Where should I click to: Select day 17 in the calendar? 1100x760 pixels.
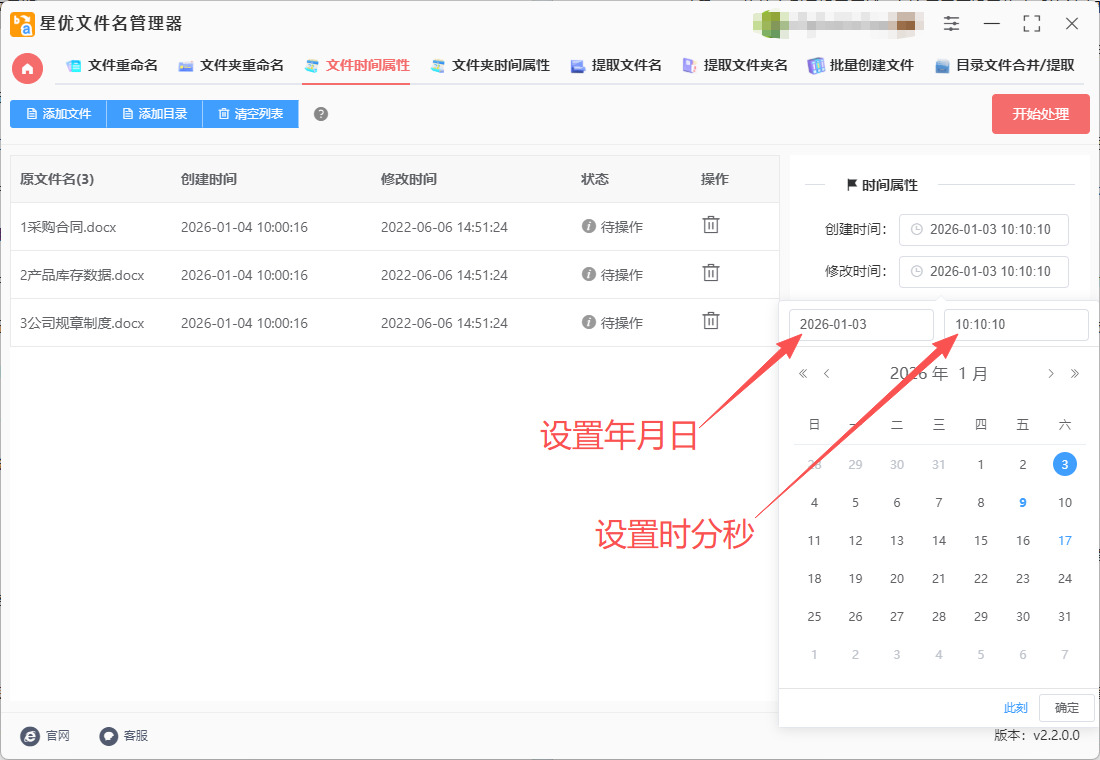tap(1064, 541)
